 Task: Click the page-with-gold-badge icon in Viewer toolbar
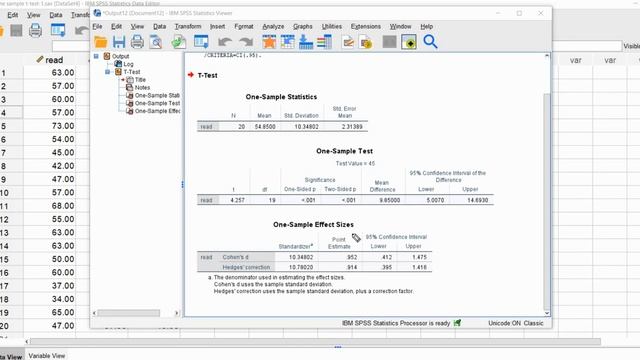tap(366, 42)
